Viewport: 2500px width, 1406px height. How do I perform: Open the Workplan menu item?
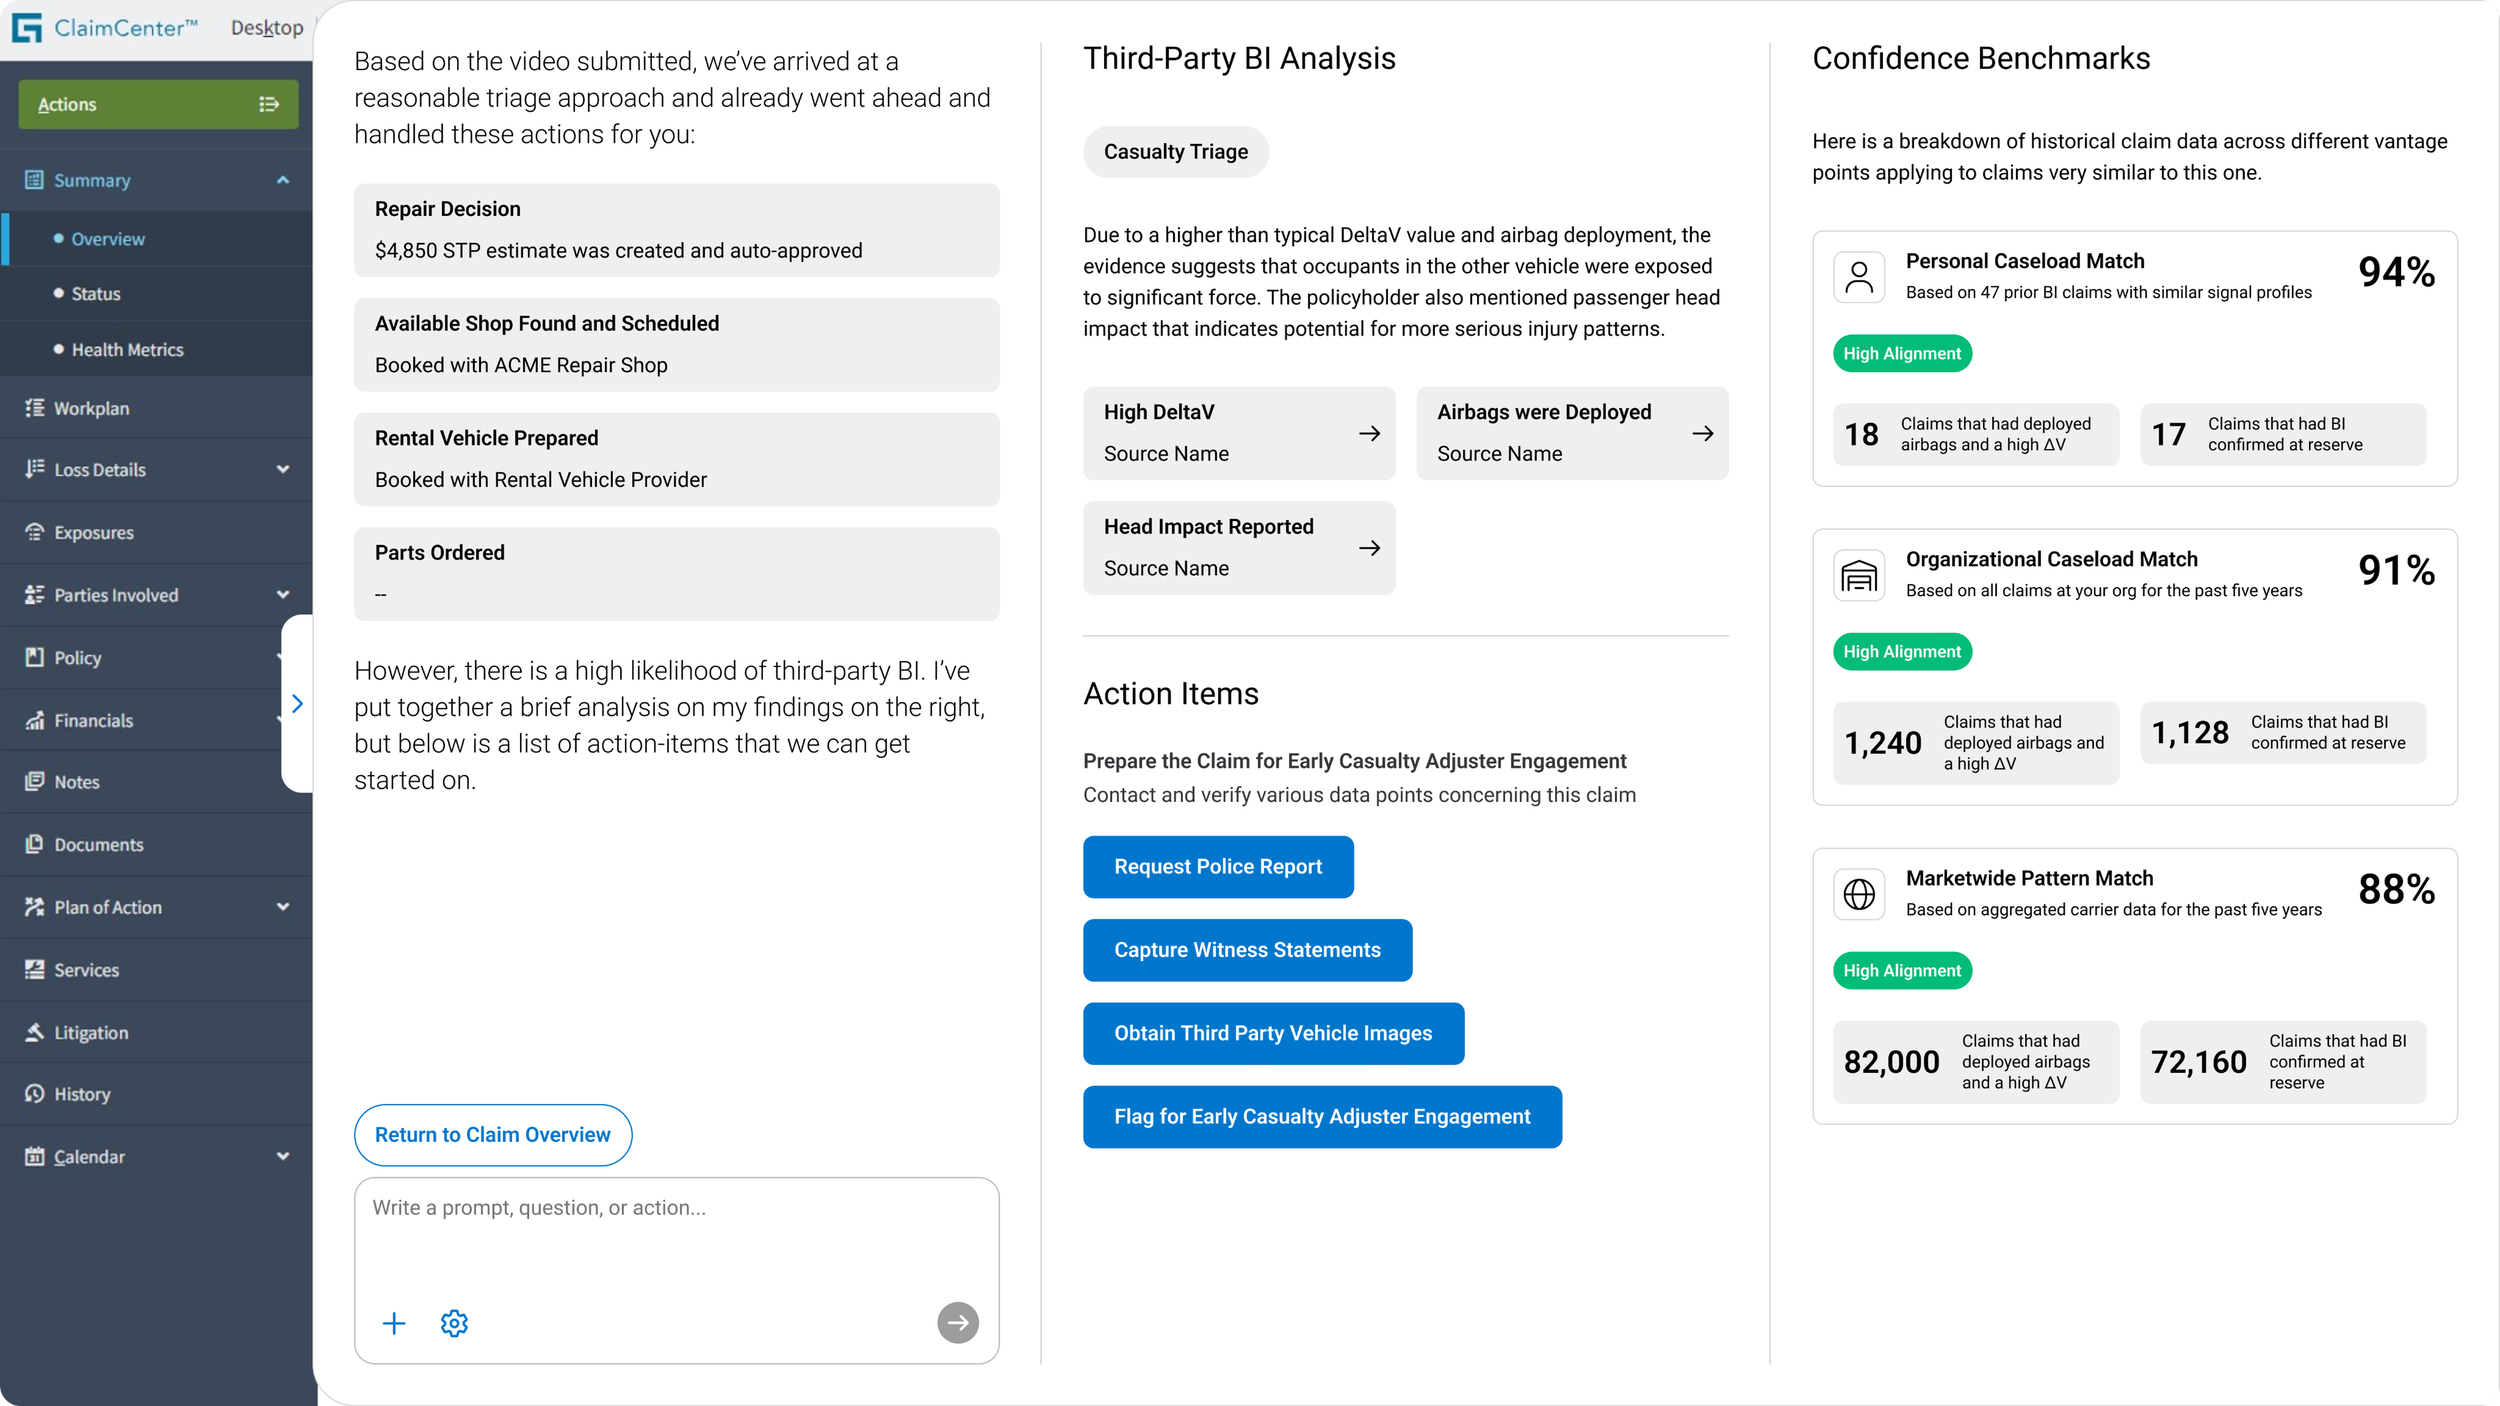click(156, 408)
